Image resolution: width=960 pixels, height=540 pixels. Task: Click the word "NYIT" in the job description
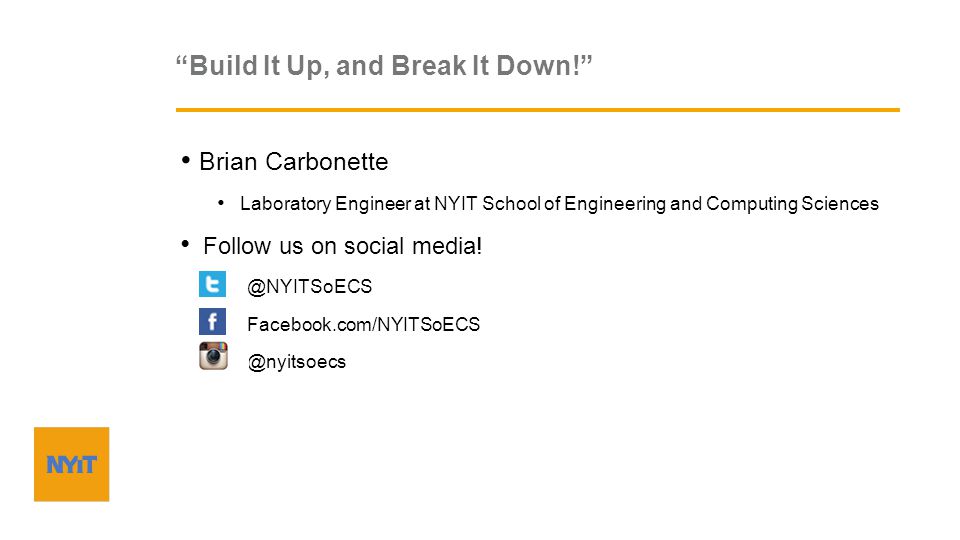(455, 203)
